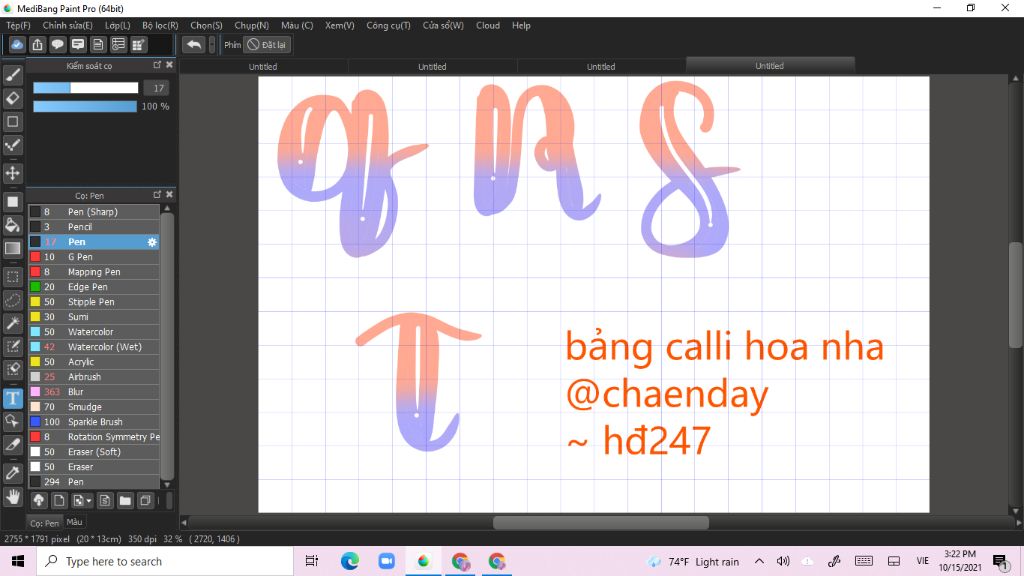
Task: Open settings gear for the selected Pen brush
Action: point(152,242)
